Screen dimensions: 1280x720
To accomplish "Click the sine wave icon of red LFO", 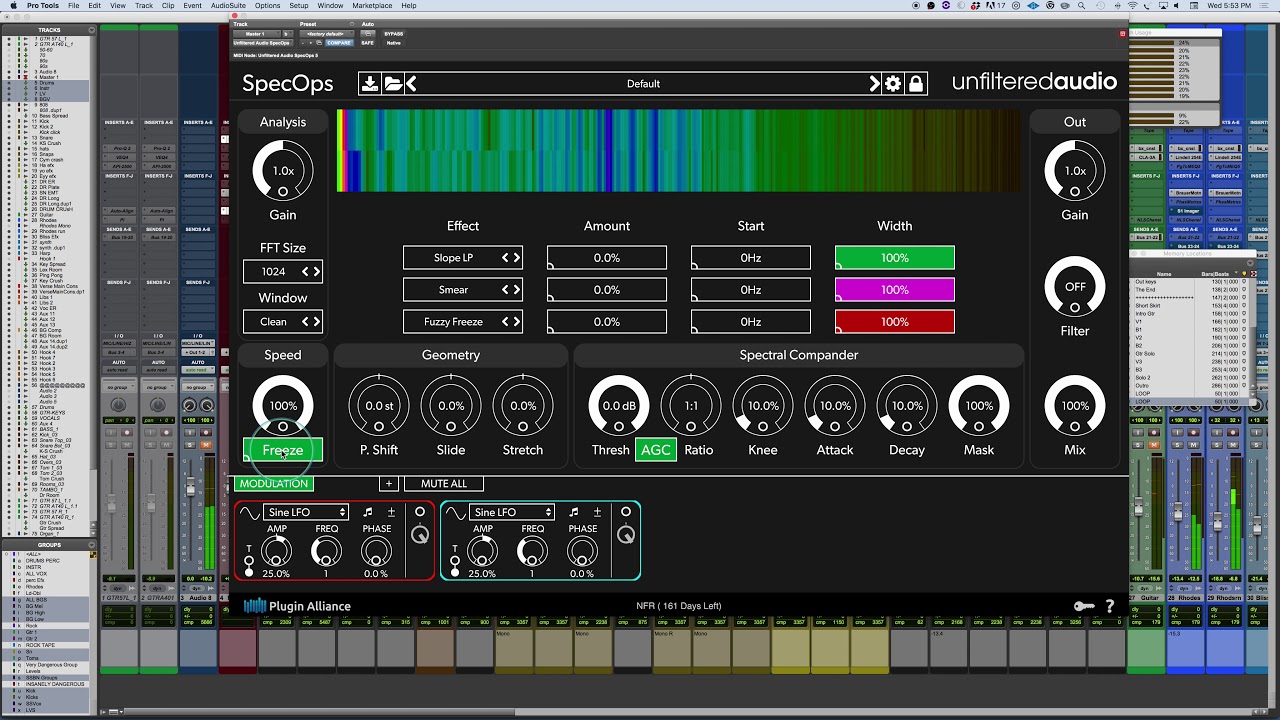I will [x=249, y=513].
